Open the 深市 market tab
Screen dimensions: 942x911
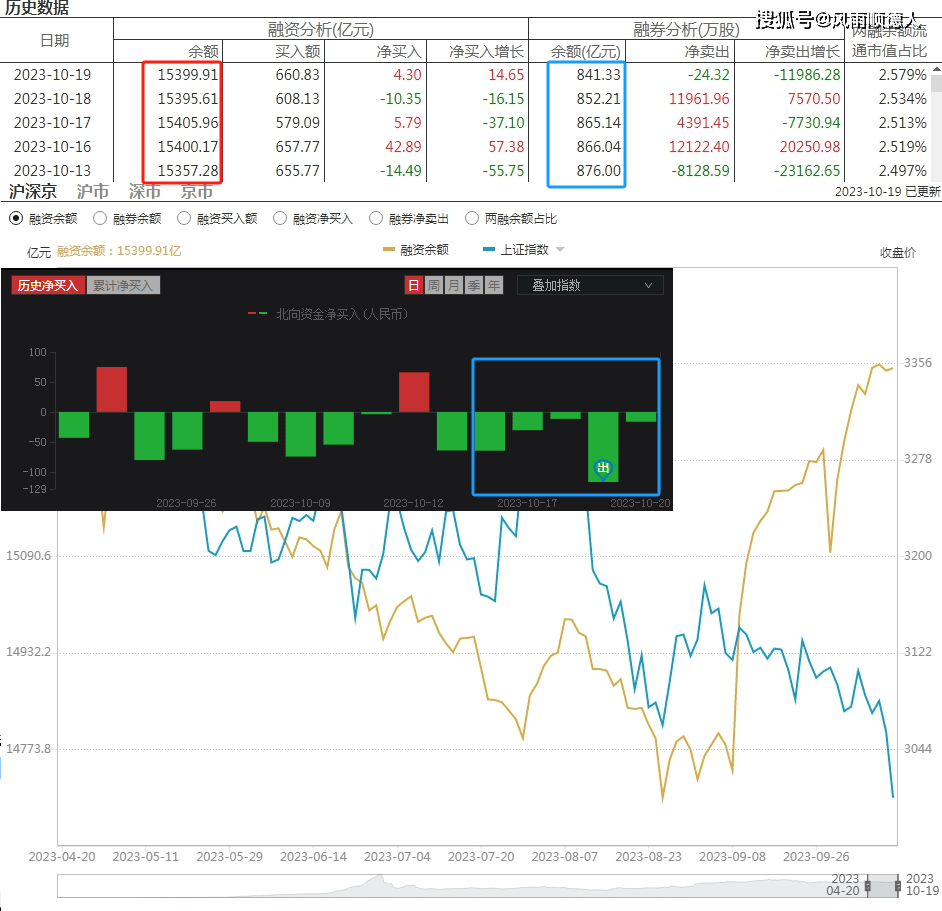tap(145, 192)
